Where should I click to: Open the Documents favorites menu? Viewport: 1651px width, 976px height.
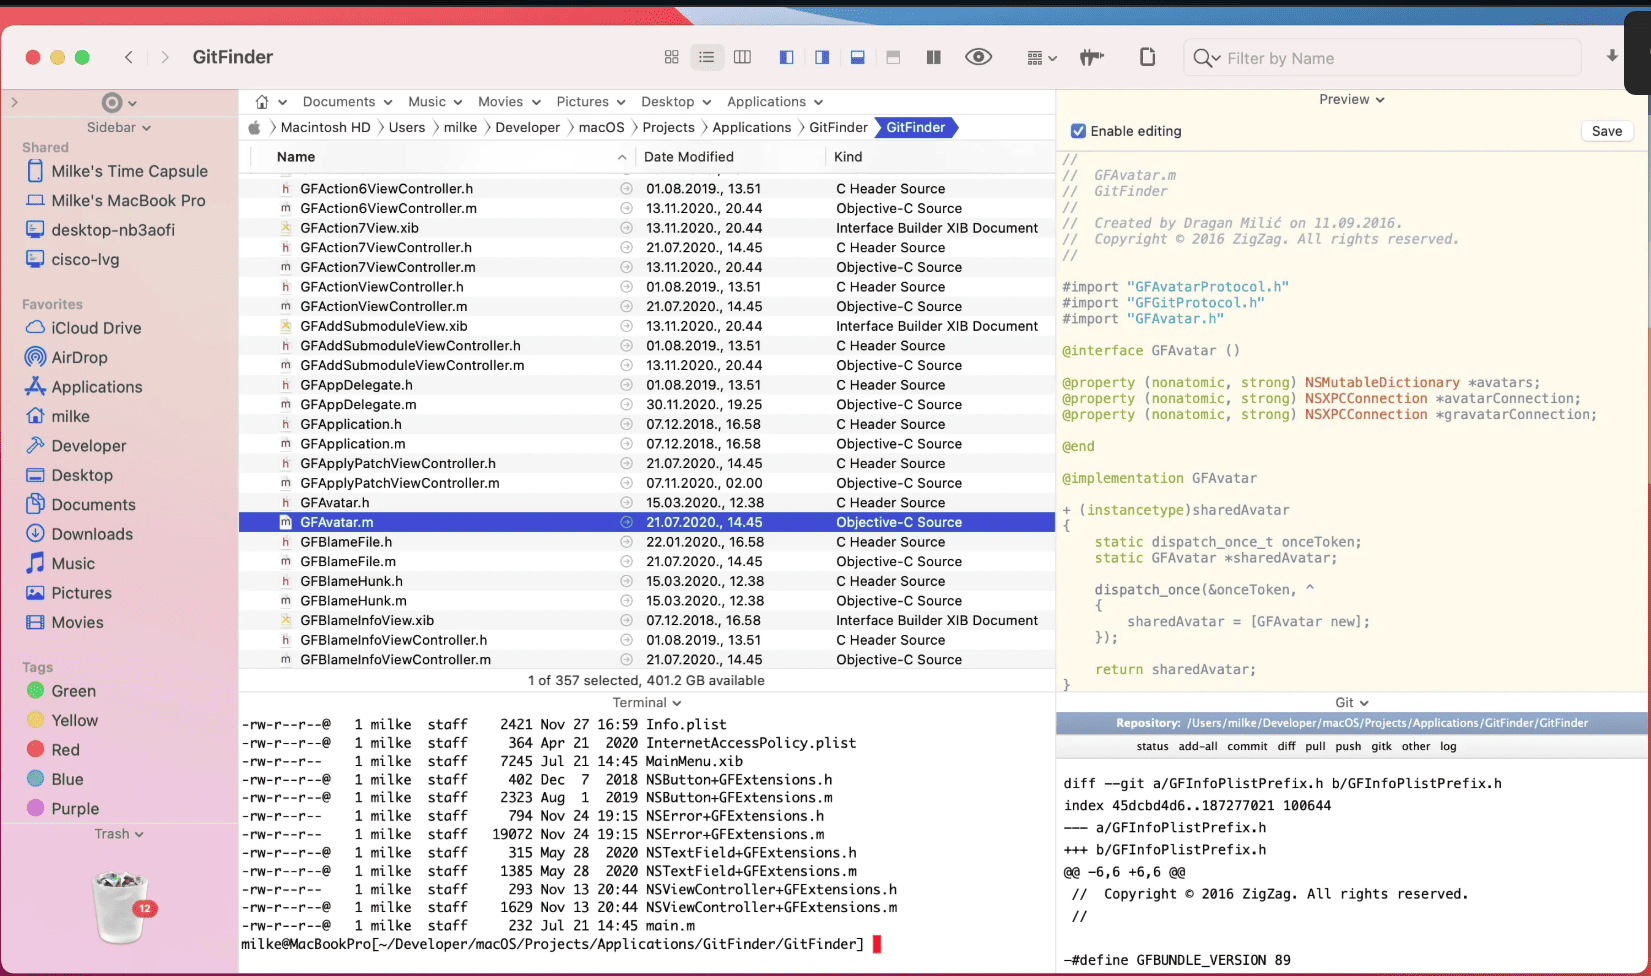click(x=347, y=102)
